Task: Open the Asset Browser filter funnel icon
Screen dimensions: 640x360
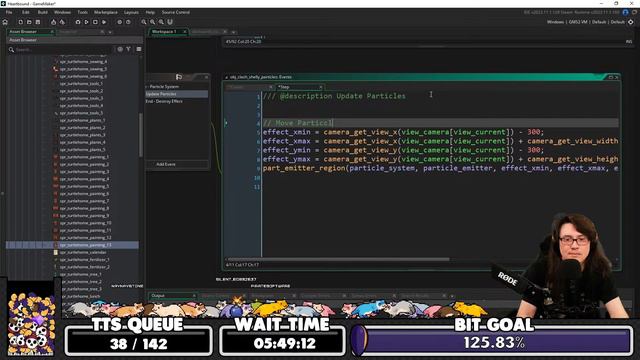Action: click(129, 49)
